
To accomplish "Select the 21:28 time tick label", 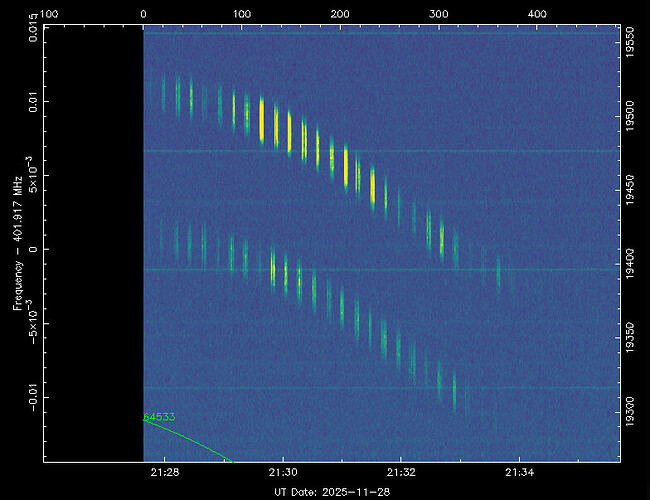I will click(x=165, y=472).
